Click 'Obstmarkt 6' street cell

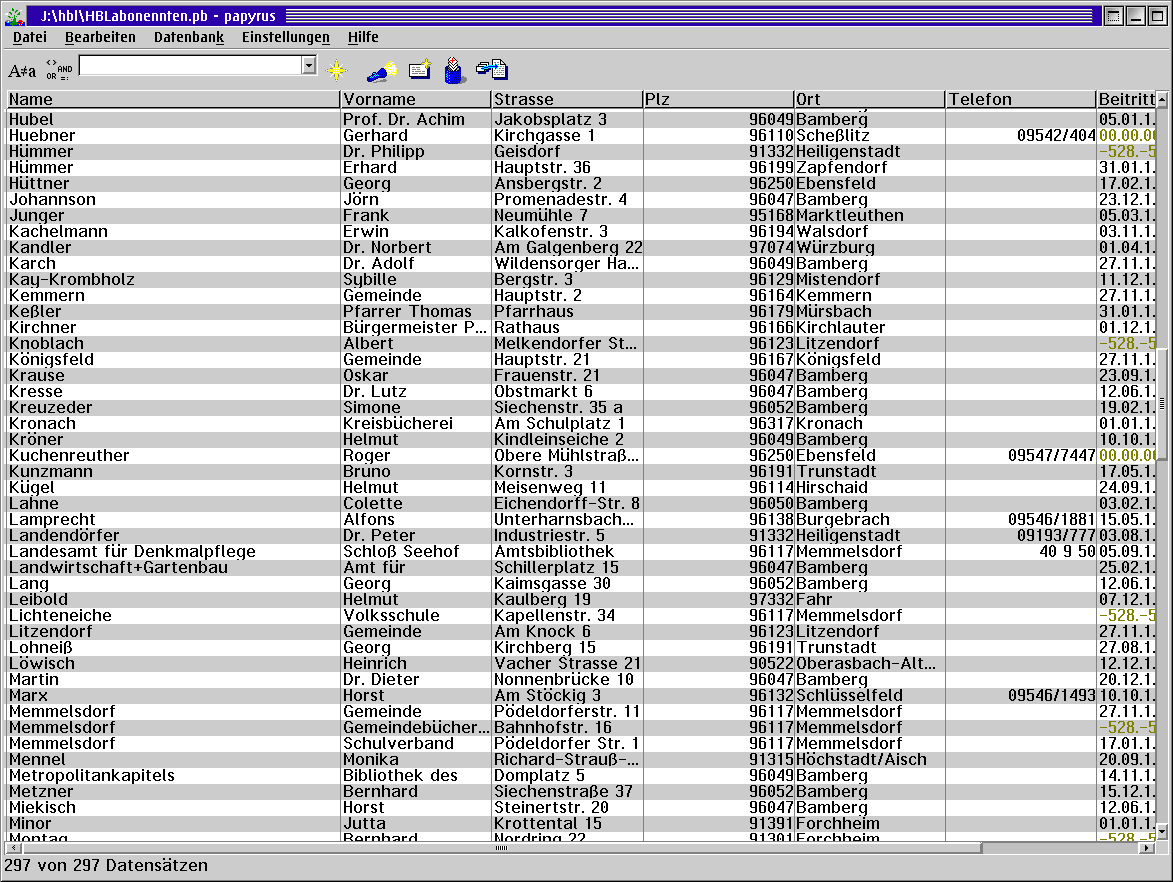click(567, 392)
